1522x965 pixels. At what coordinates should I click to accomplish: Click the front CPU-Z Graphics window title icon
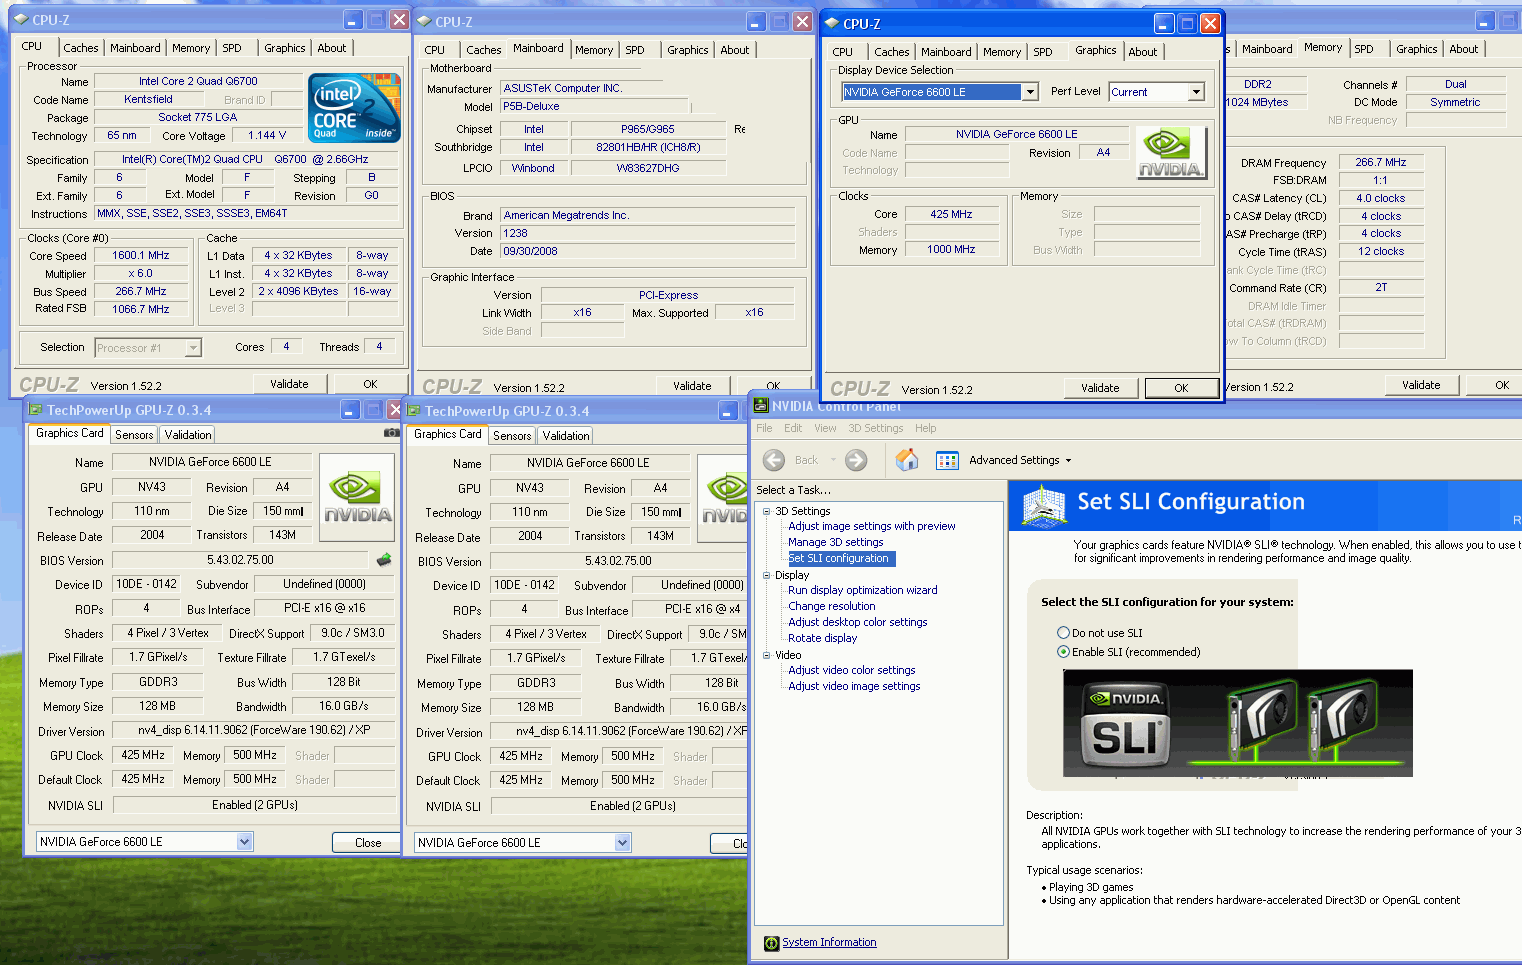pyautogui.click(x=831, y=23)
